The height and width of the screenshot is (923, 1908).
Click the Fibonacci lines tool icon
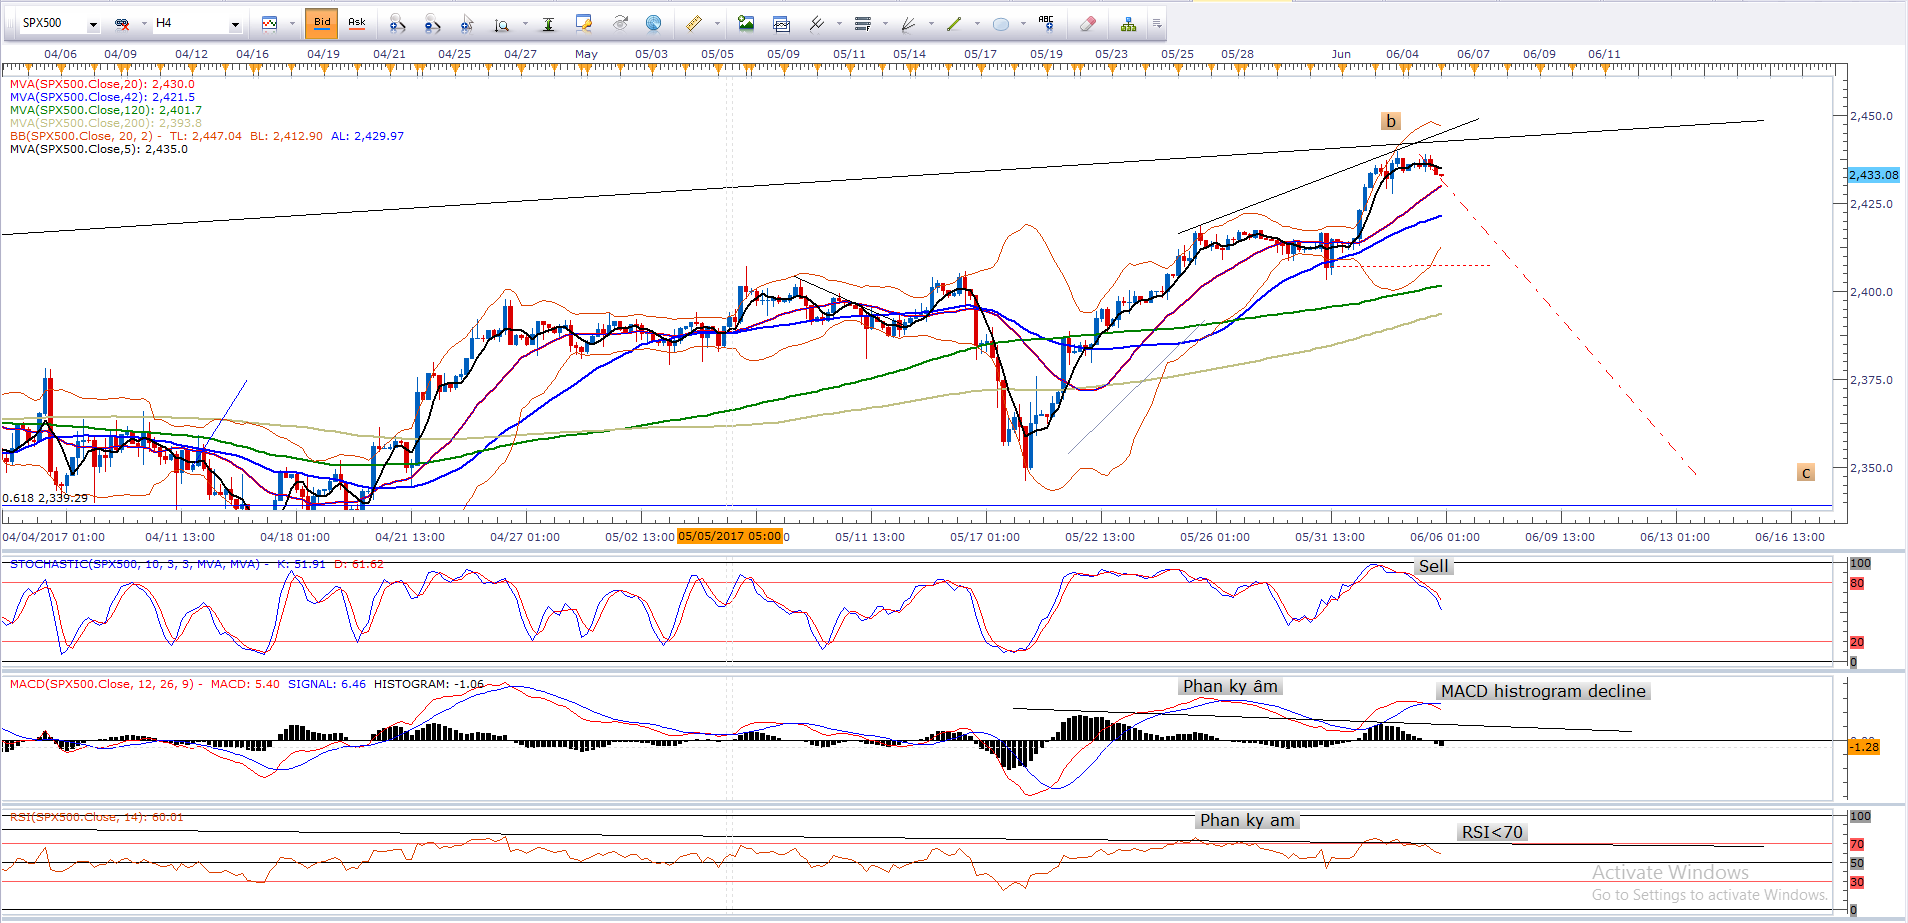tap(863, 24)
